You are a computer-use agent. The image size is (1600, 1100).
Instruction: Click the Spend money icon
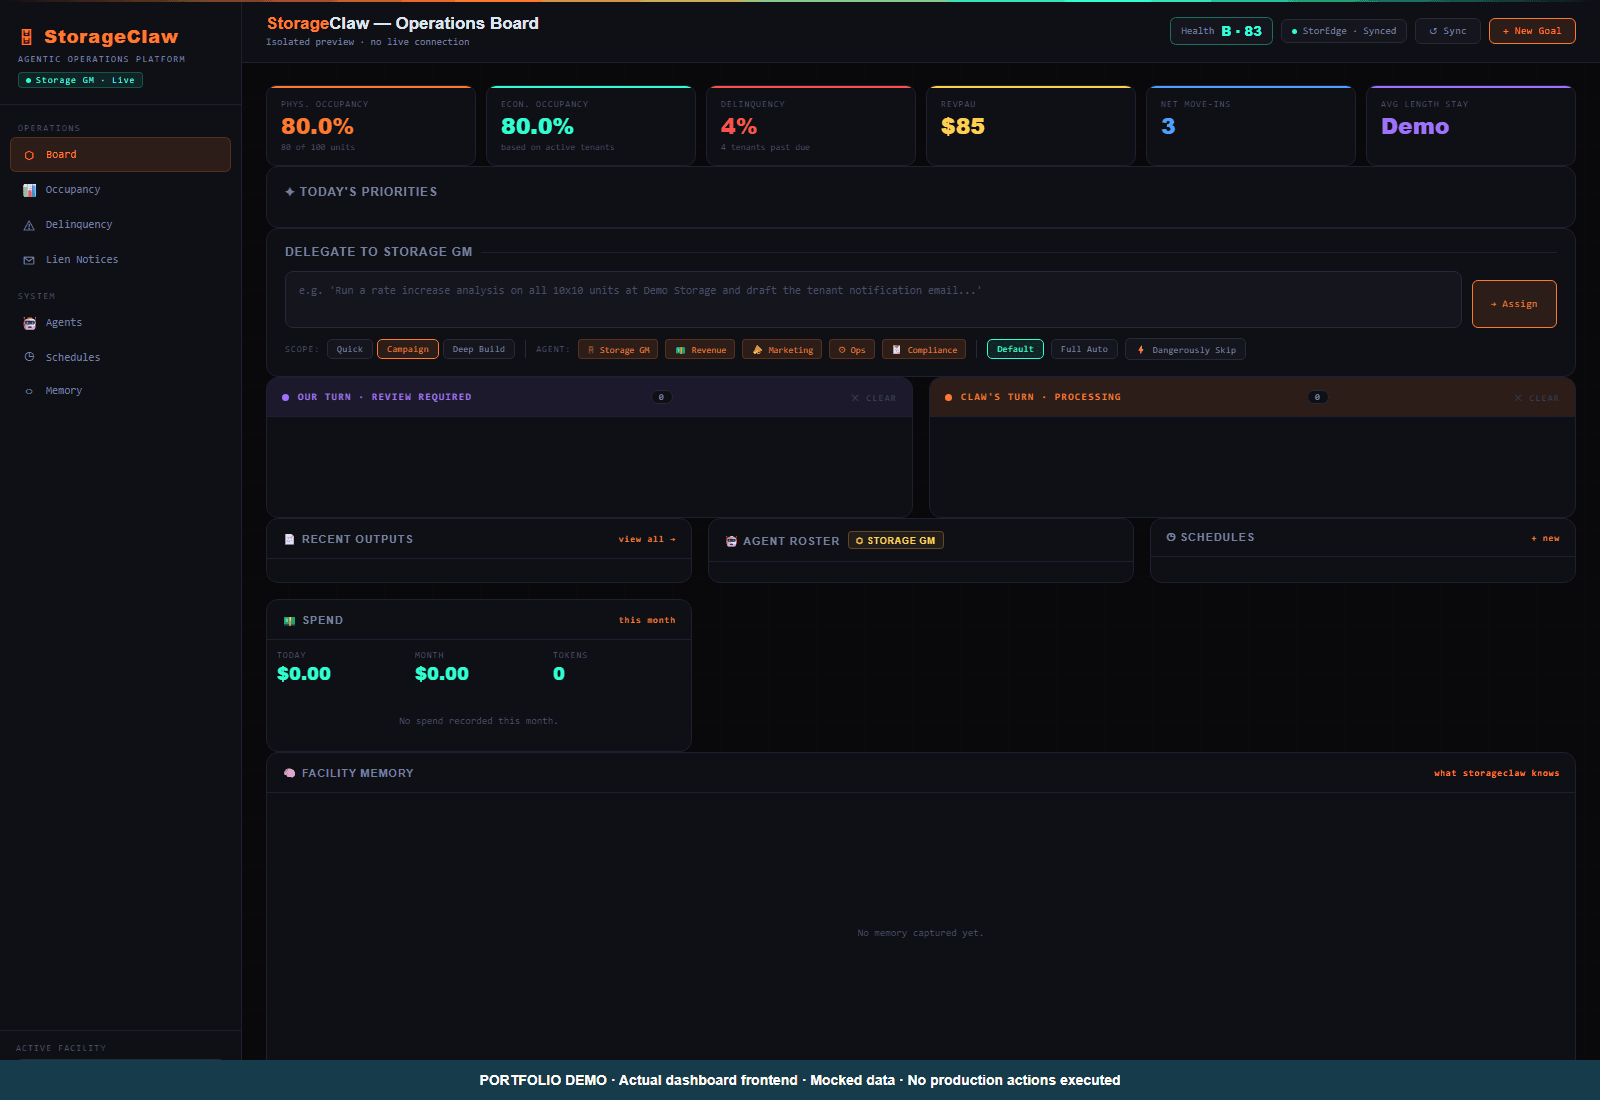(x=290, y=620)
